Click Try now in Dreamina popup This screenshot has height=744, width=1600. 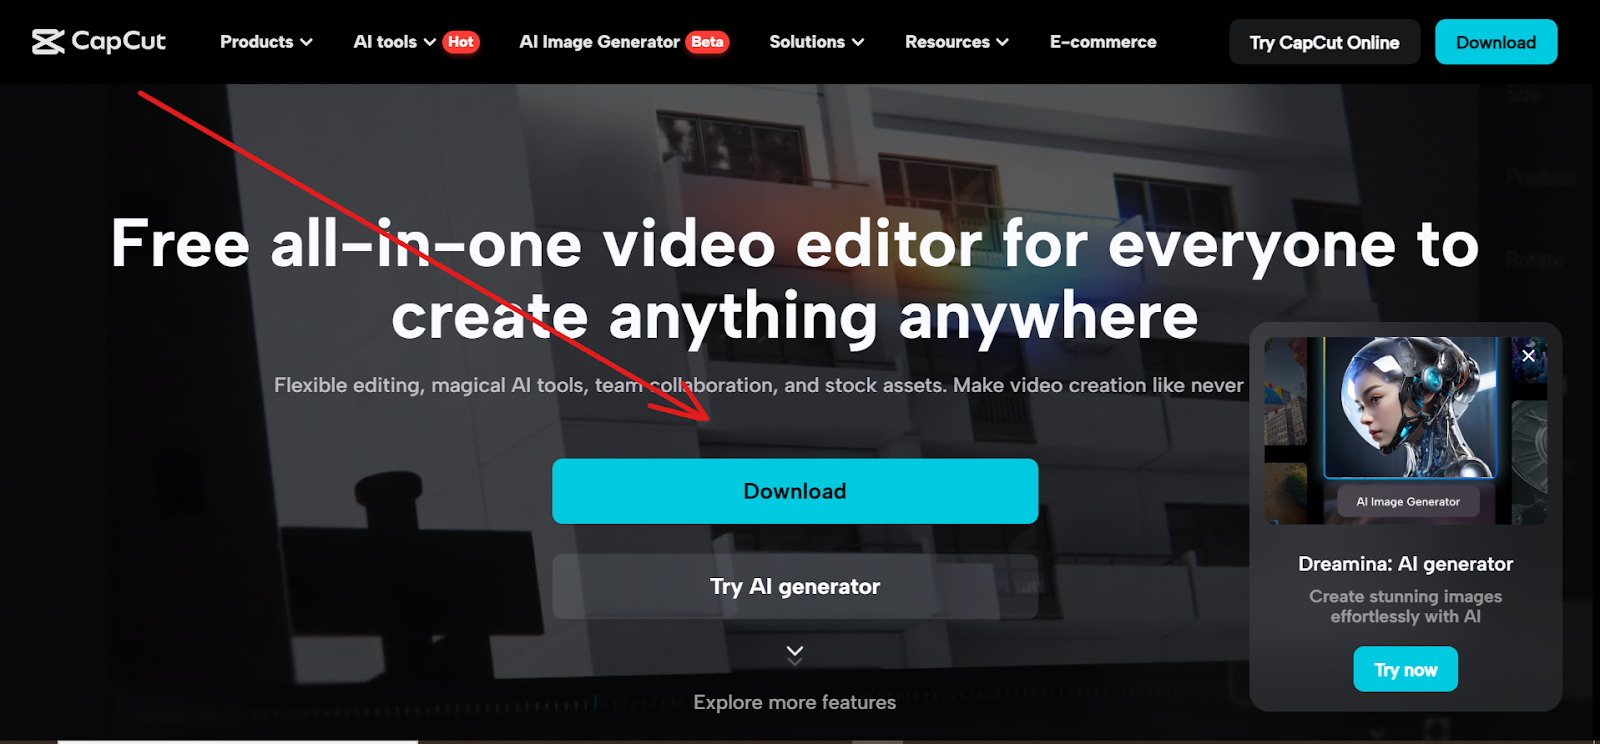point(1405,669)
